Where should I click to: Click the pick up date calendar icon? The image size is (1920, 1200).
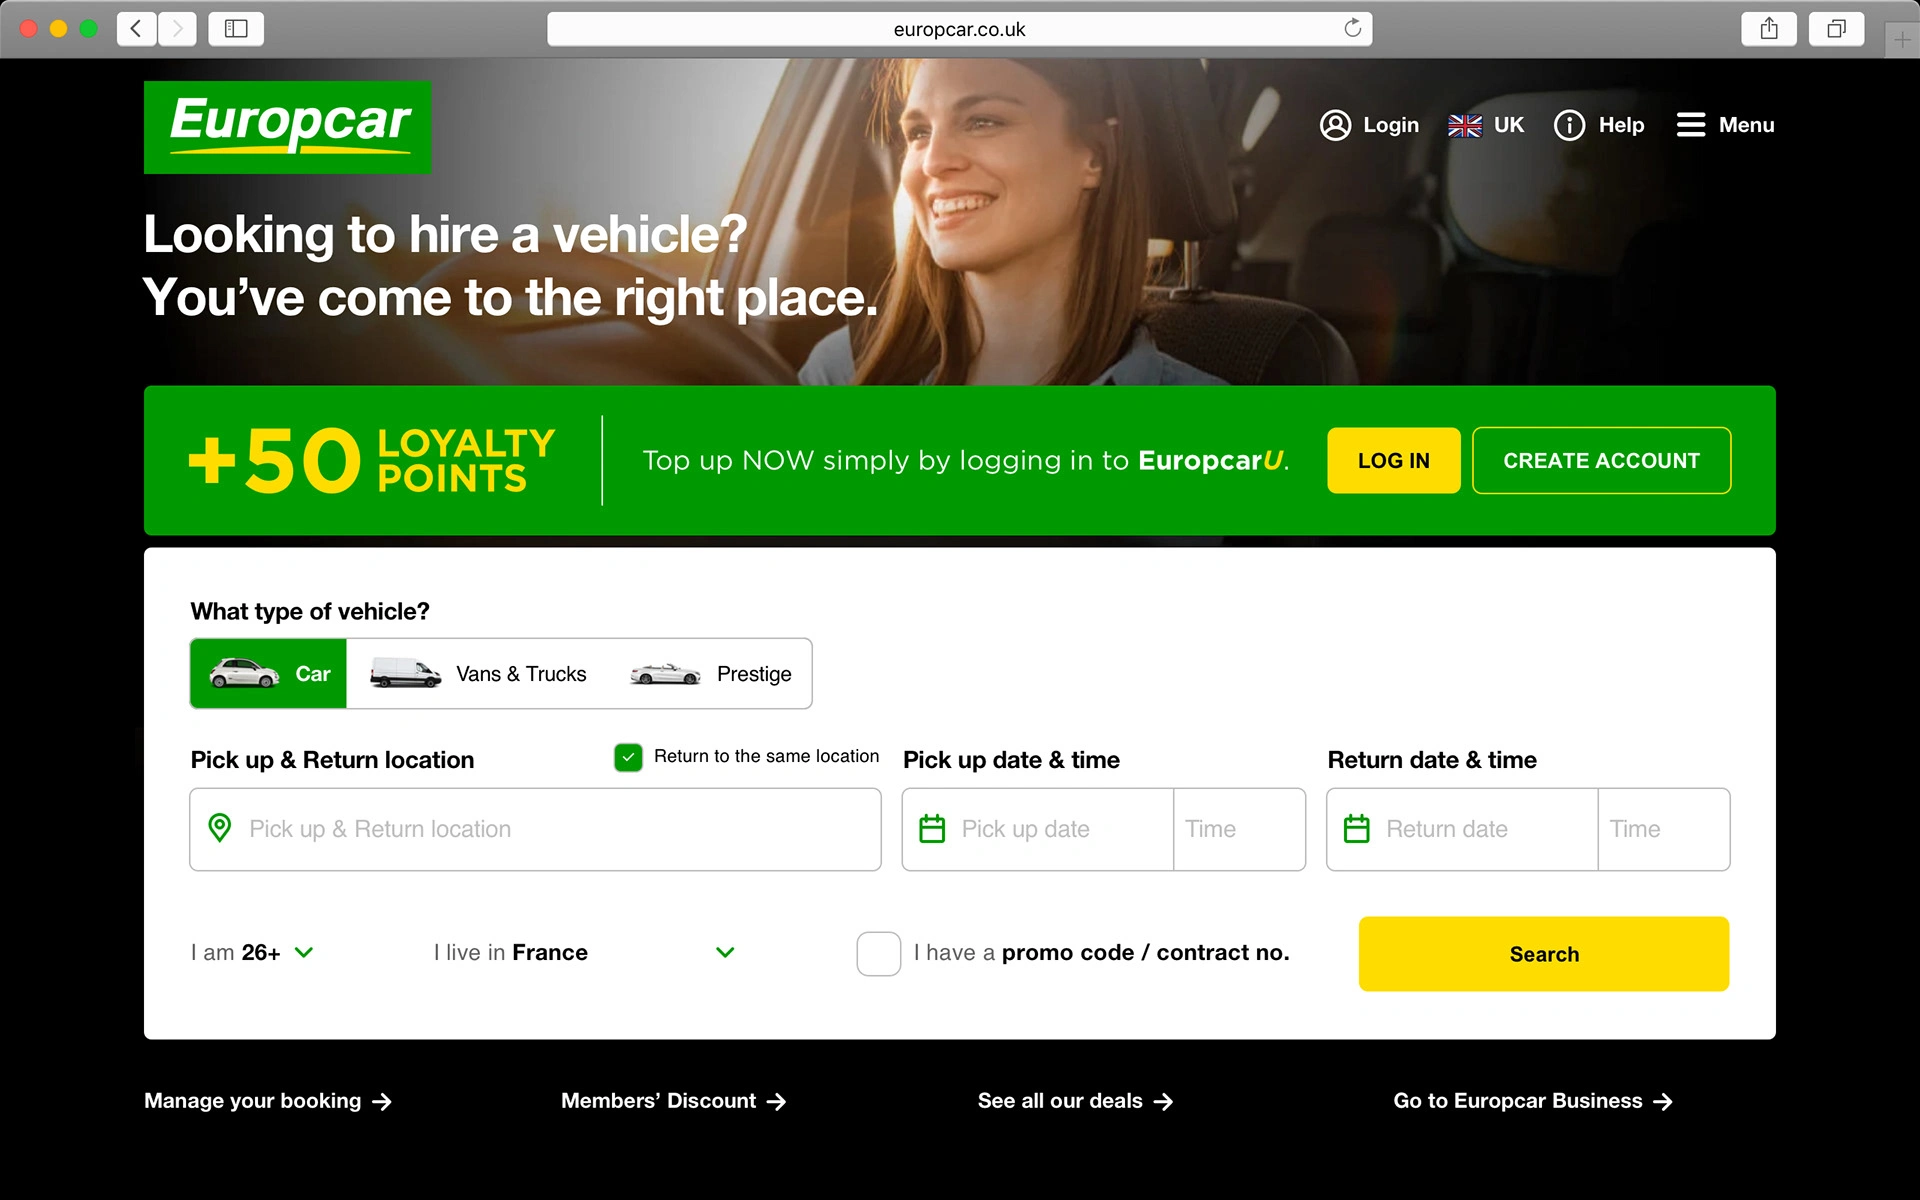[932, 829]
